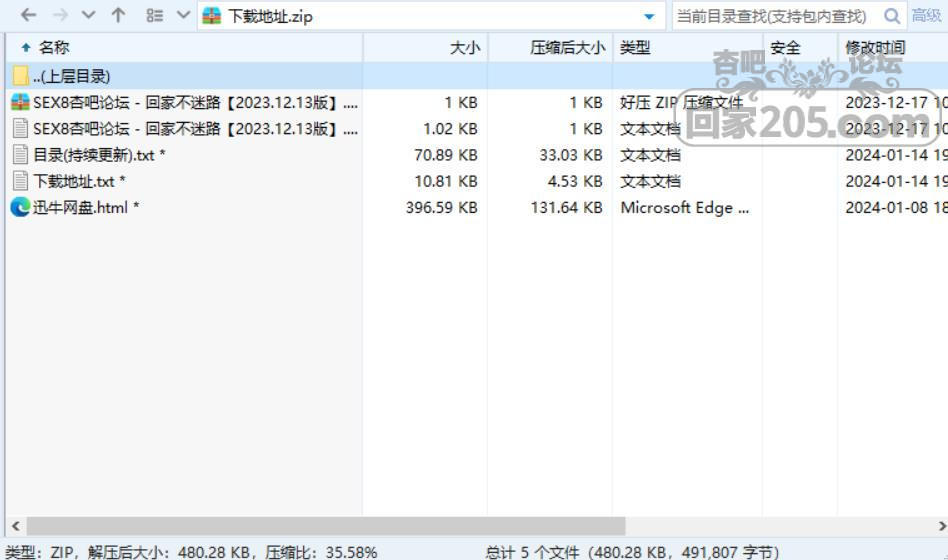This screenshot has width=948, height=560.
Task: Click the 131.64 KB compressed size cell
Action: coord(567,207)
